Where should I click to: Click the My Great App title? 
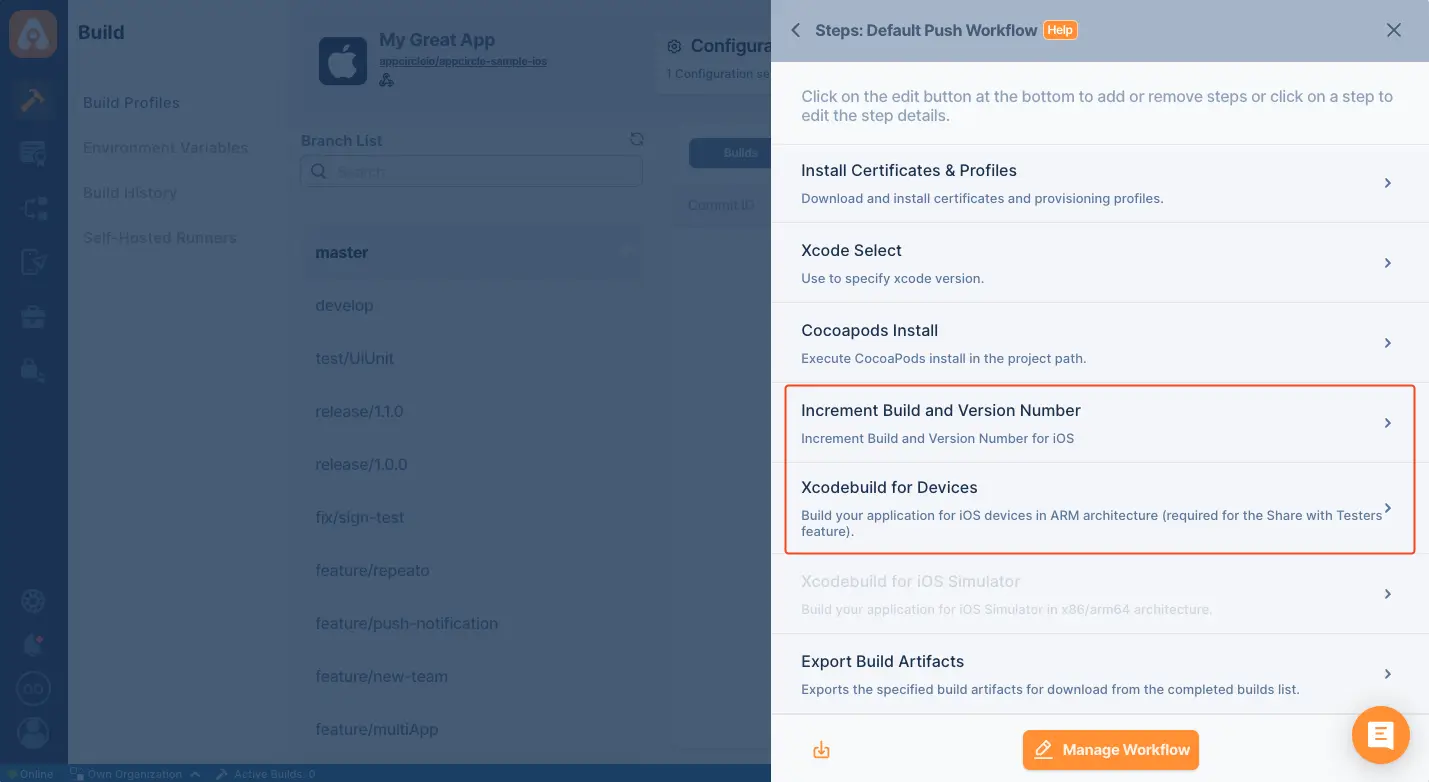(x=437, y=40)
